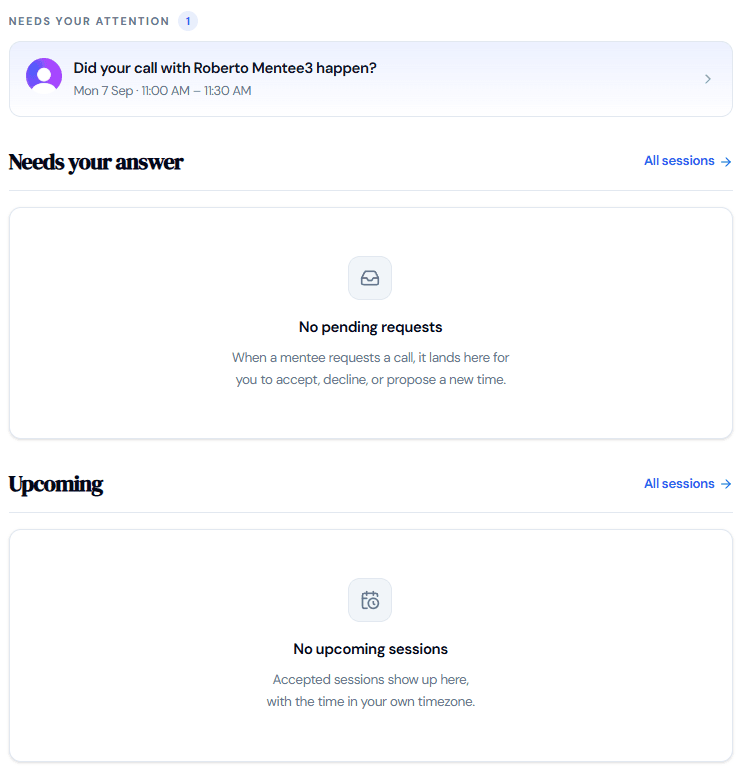Click the Mon 7 Sep 11:00 AM time text
The height and width of the screenshot is (778, 747).
pos(163,91)
